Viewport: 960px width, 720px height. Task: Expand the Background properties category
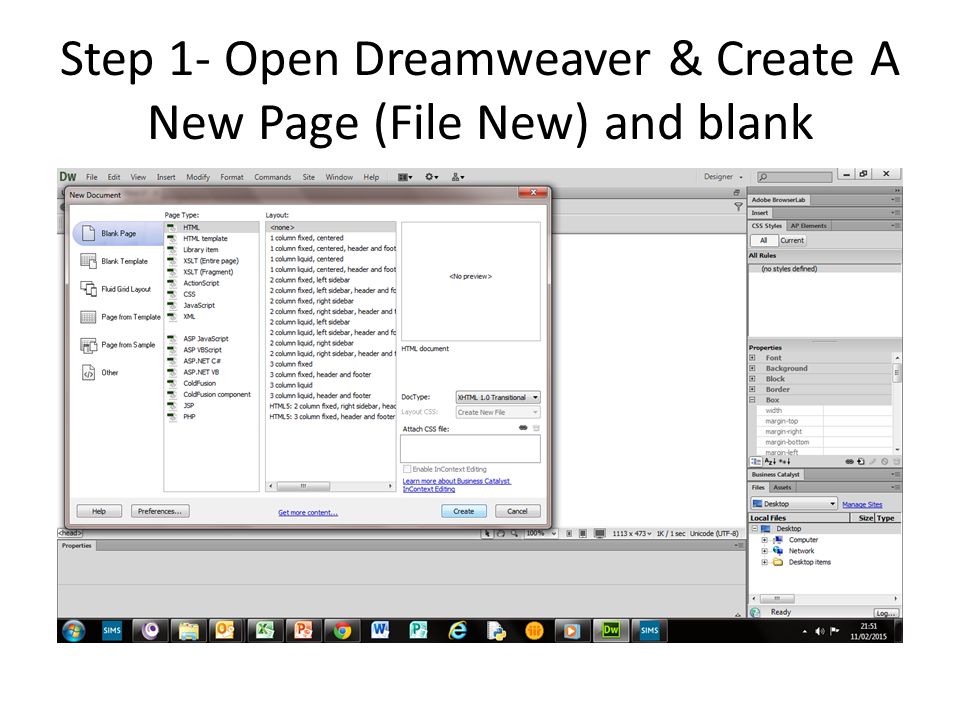(x=752, y=369)
